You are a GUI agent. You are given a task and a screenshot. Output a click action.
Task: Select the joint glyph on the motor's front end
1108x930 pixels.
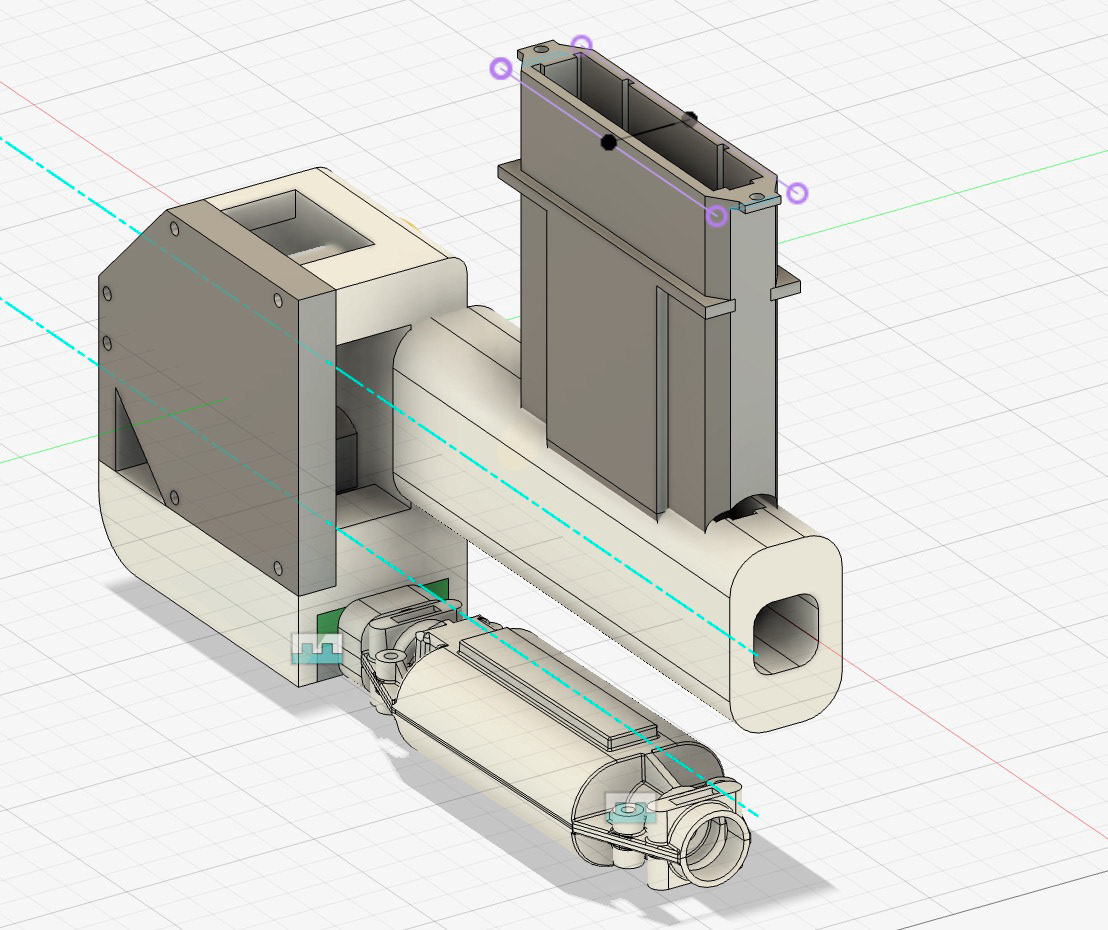(631, 808)
